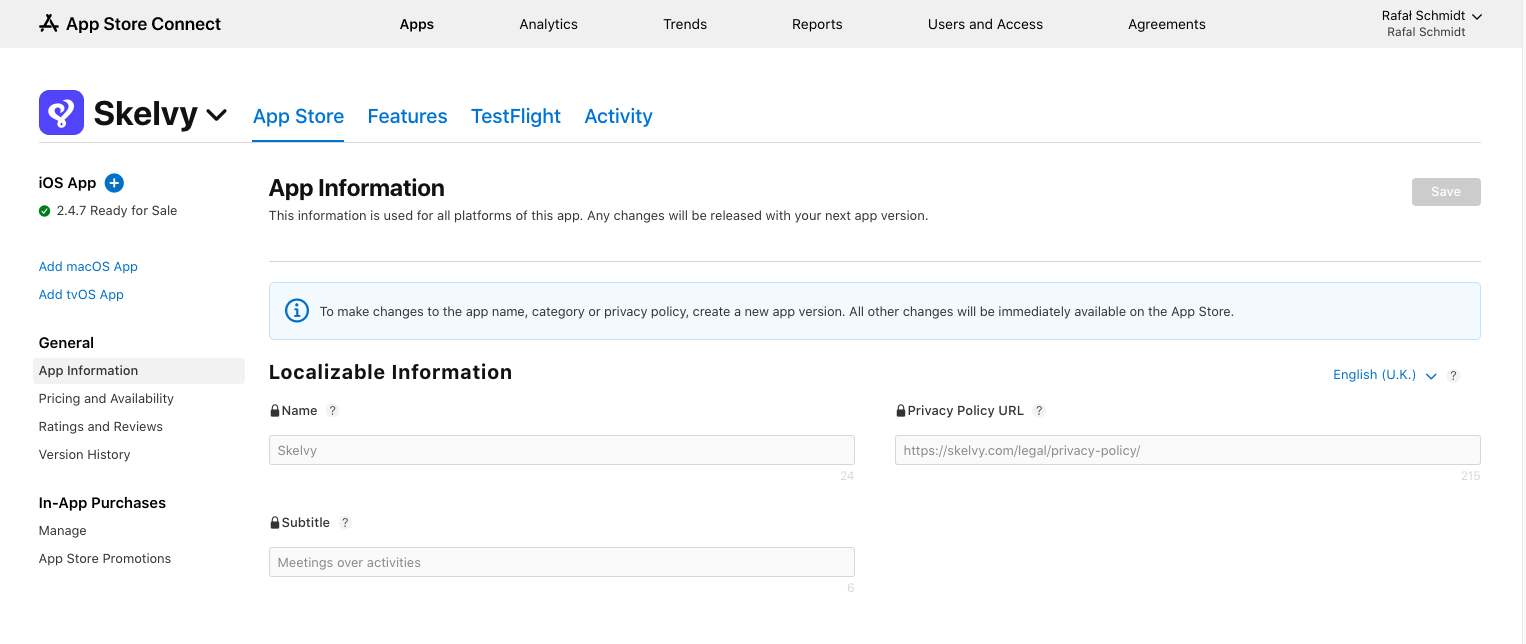
Task: Click the Save button
Action: pyautogui.click(x=1446, y=192)
